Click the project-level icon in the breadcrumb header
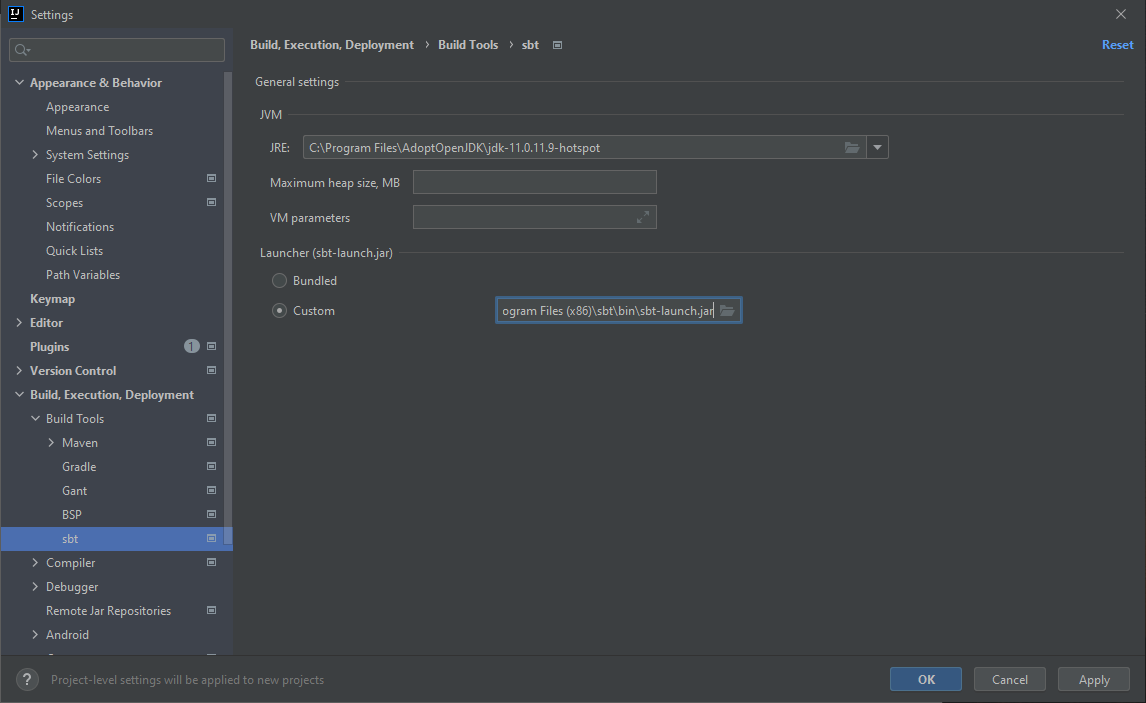Viewport: 1146px width, 703px height. pos(557,45)
